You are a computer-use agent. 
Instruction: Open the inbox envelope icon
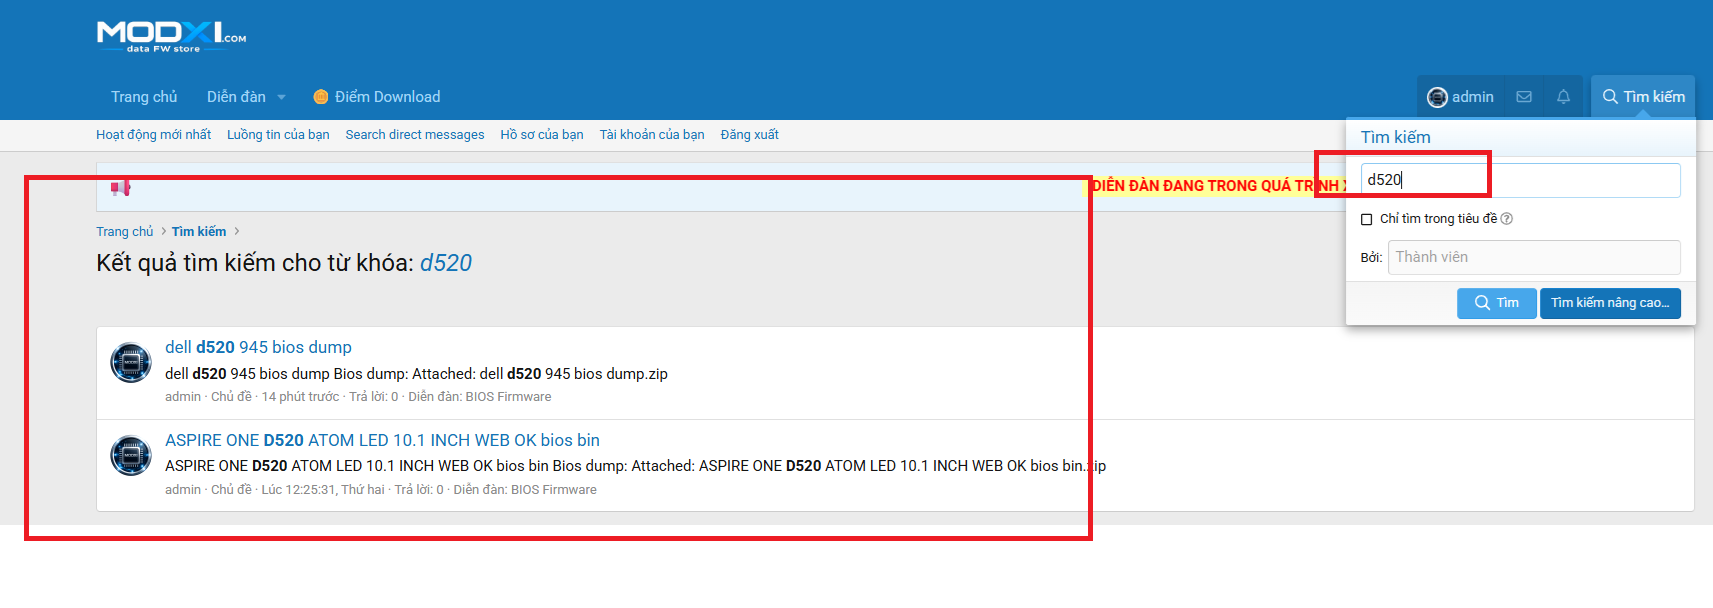pyautogui.click(x=1524, y=97)
